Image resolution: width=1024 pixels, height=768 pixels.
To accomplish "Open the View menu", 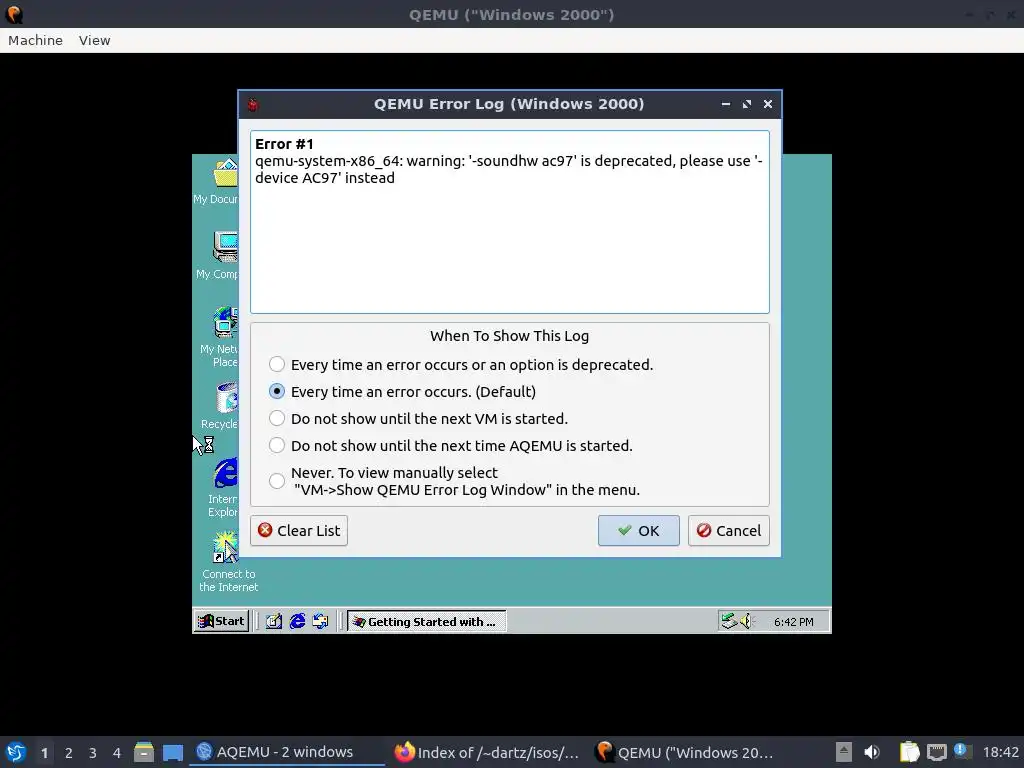I will click(95, 40).
